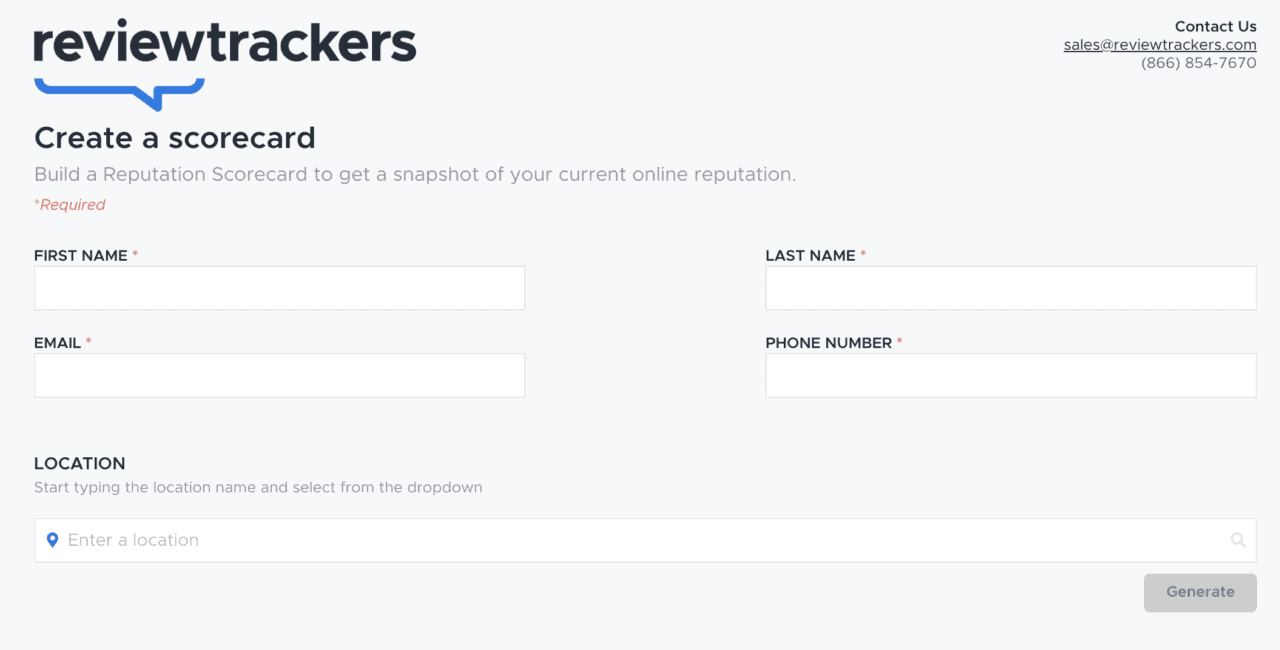Click the ReviewTrackers logo
Screen dimensions: 1280x650
225,44
